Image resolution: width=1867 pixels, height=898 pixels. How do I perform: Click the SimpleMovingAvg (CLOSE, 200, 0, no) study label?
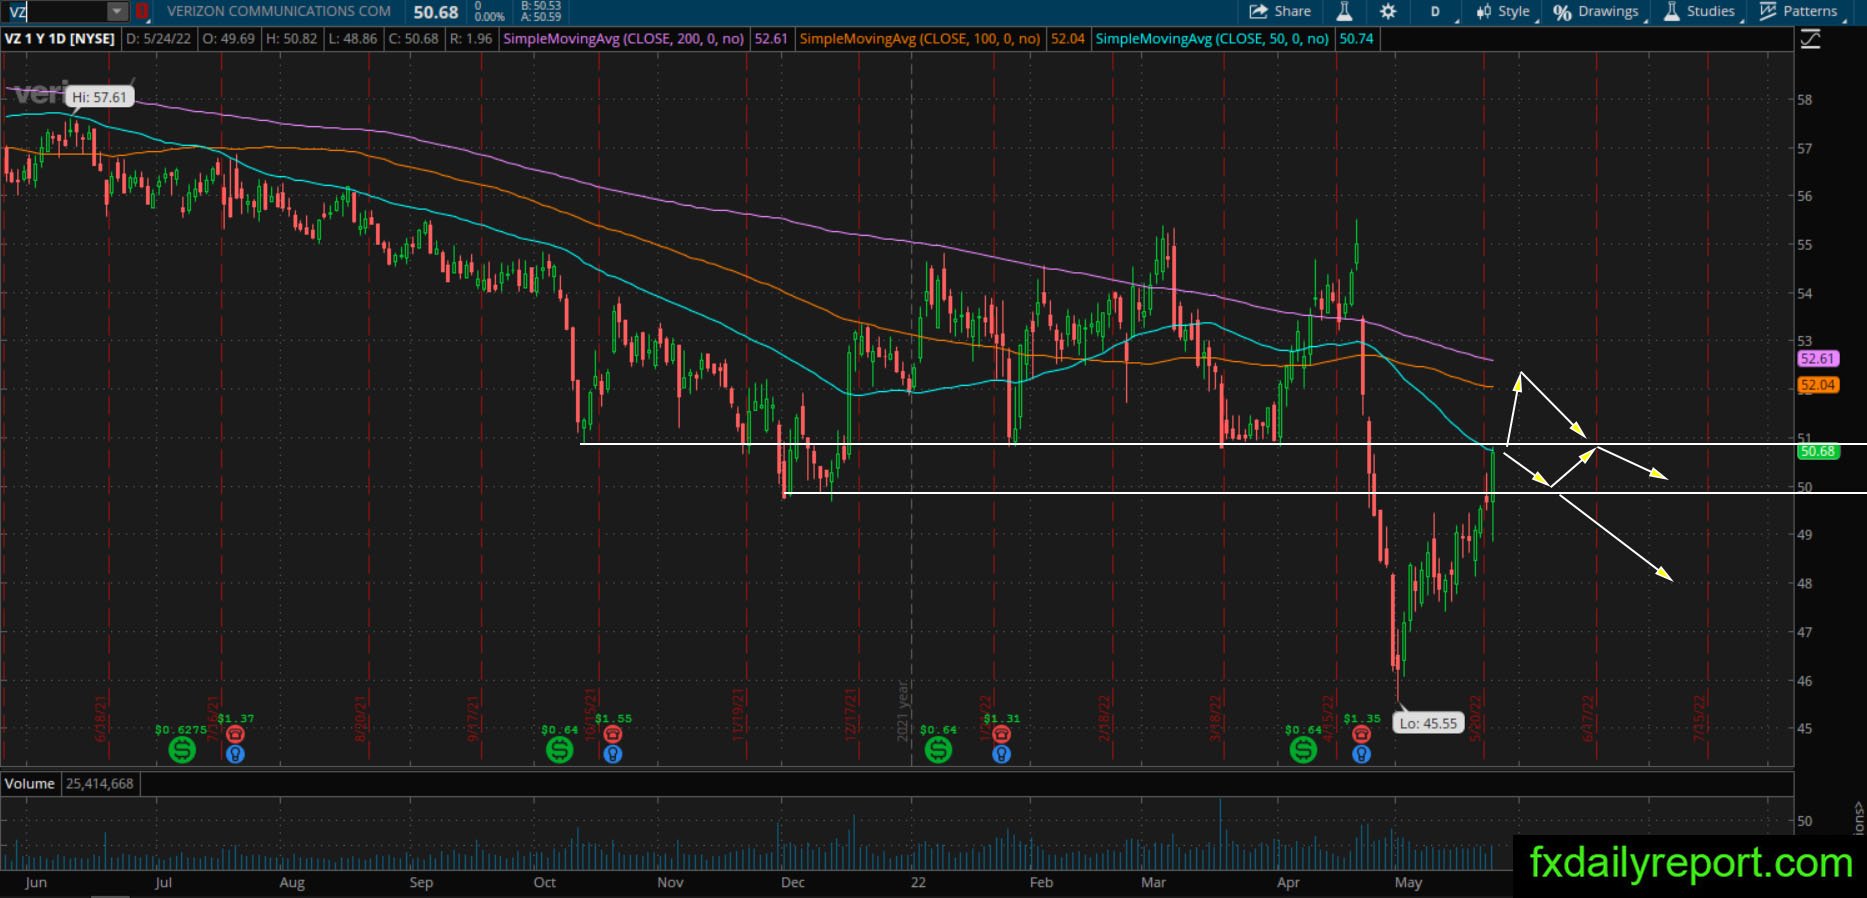coord(624,39)
